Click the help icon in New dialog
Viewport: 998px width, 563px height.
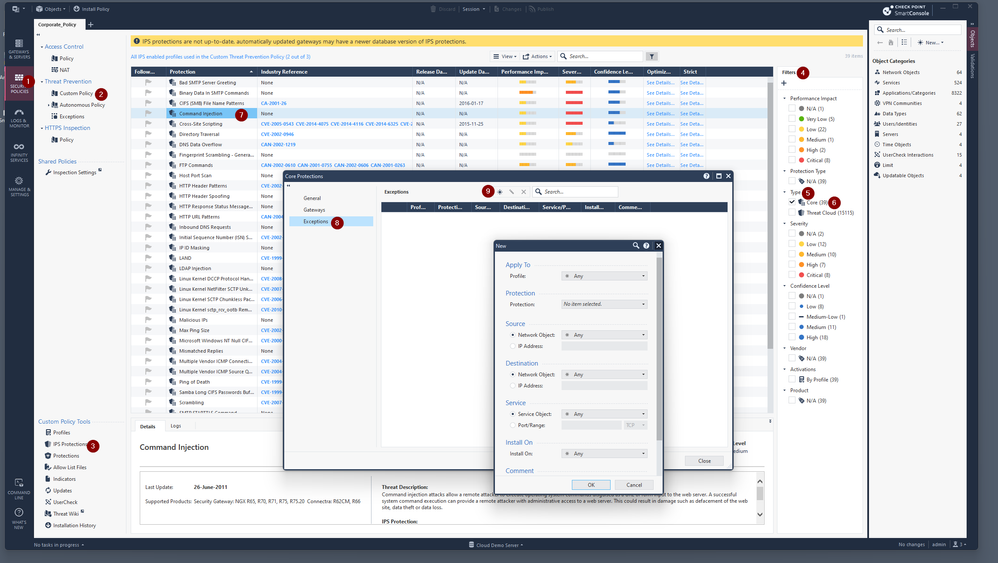pos(647,245)
